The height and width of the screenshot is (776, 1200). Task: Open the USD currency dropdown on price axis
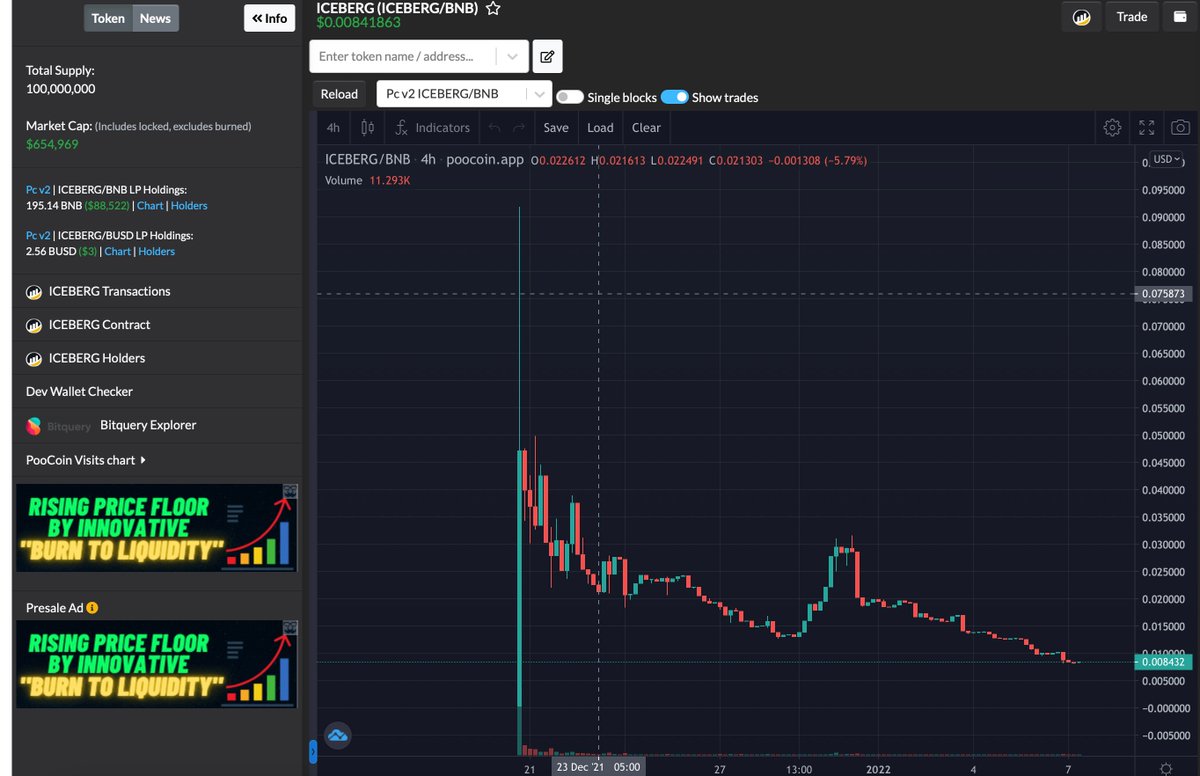point(1166,159)
